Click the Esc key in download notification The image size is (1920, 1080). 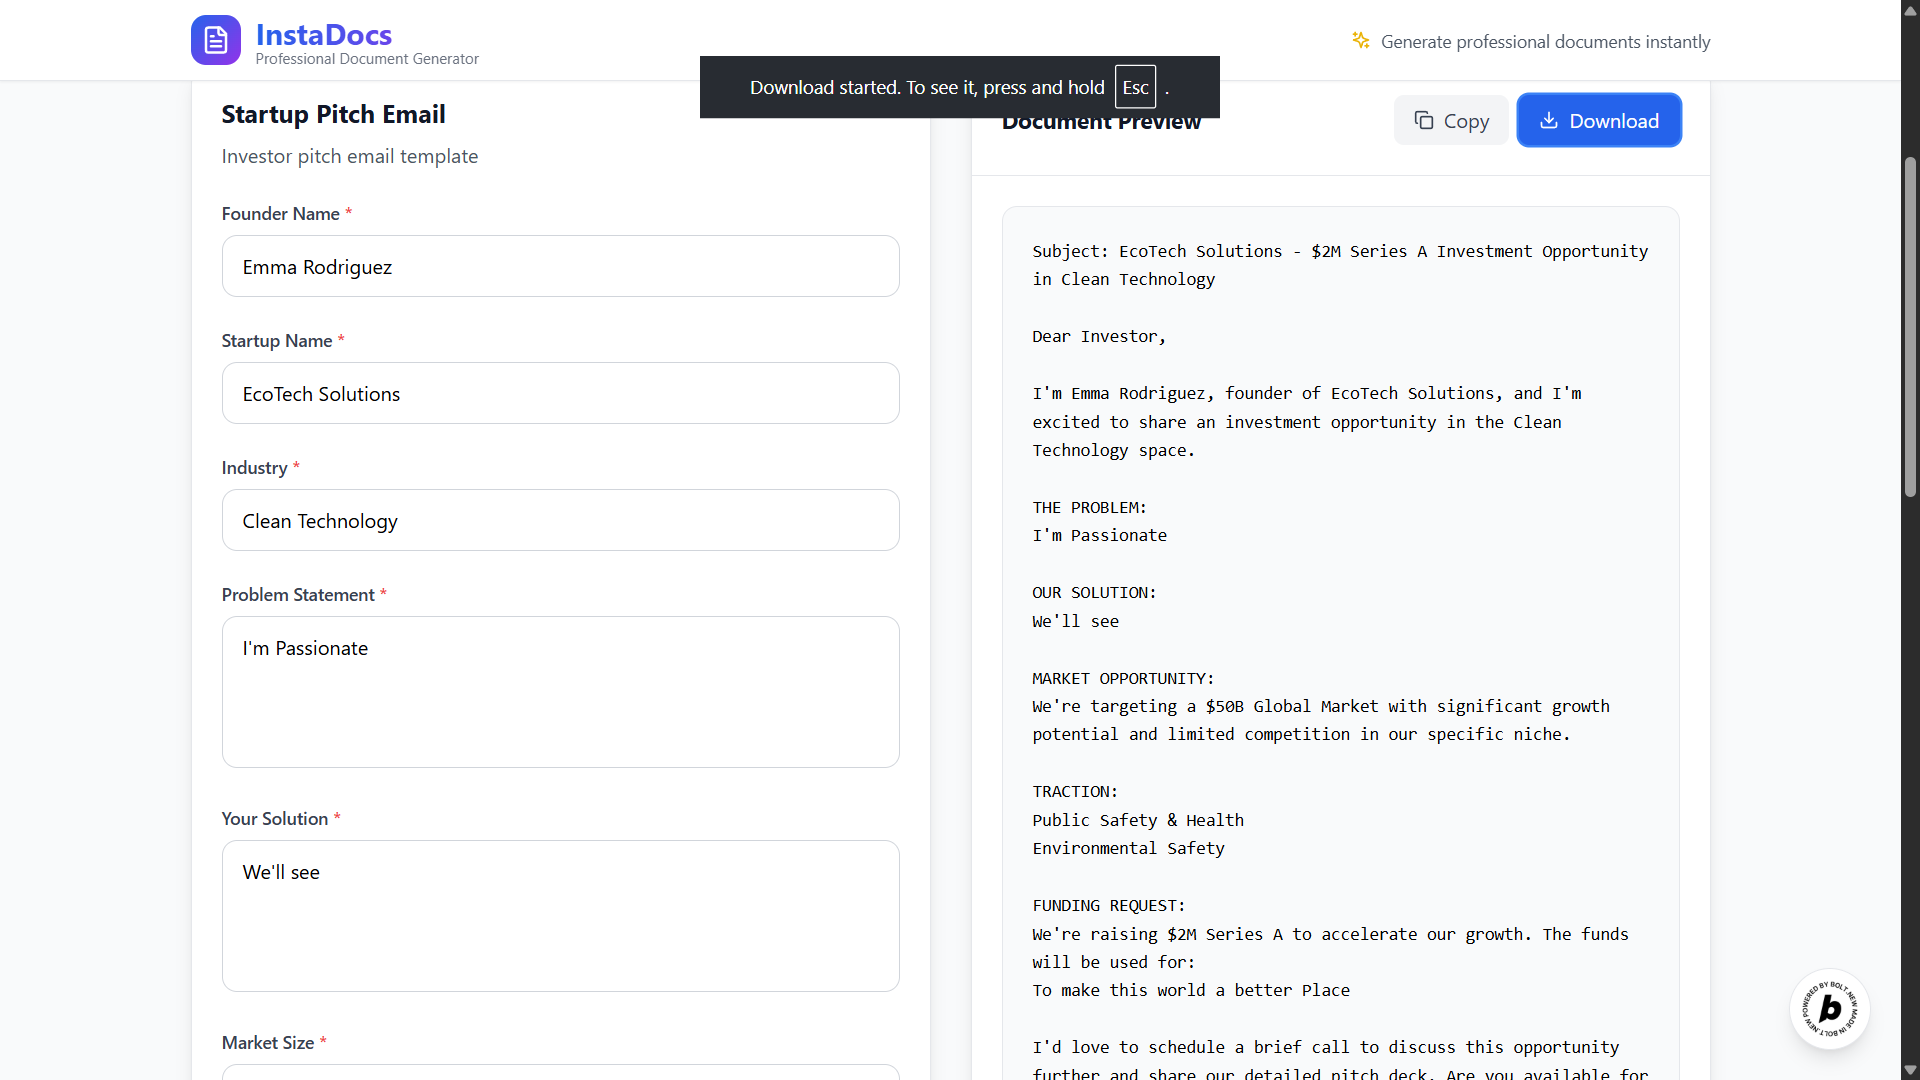(1135, 87)
